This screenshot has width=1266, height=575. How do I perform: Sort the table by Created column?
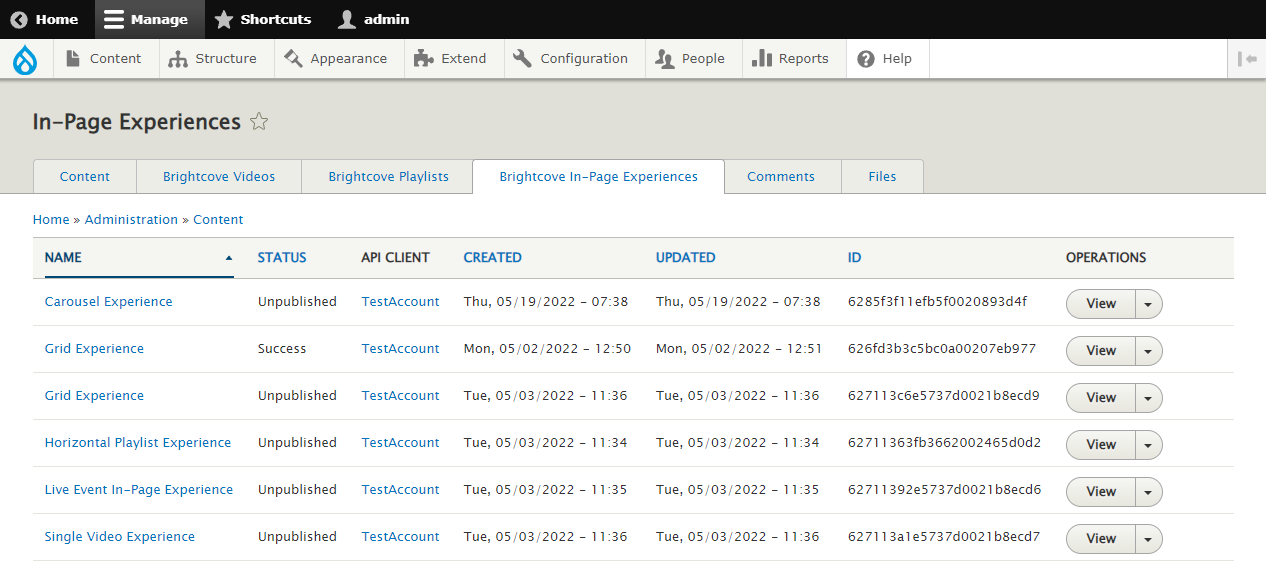pos(492,258)
